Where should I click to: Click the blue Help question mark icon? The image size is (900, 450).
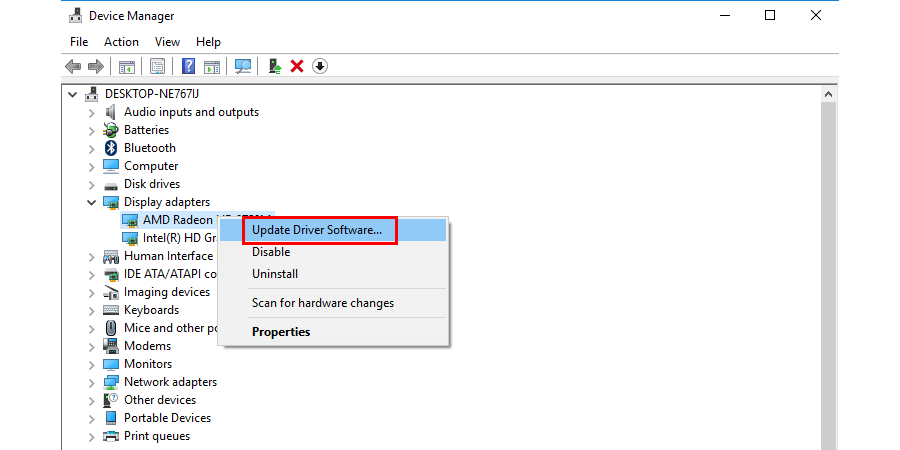click(x=188, y=67)
